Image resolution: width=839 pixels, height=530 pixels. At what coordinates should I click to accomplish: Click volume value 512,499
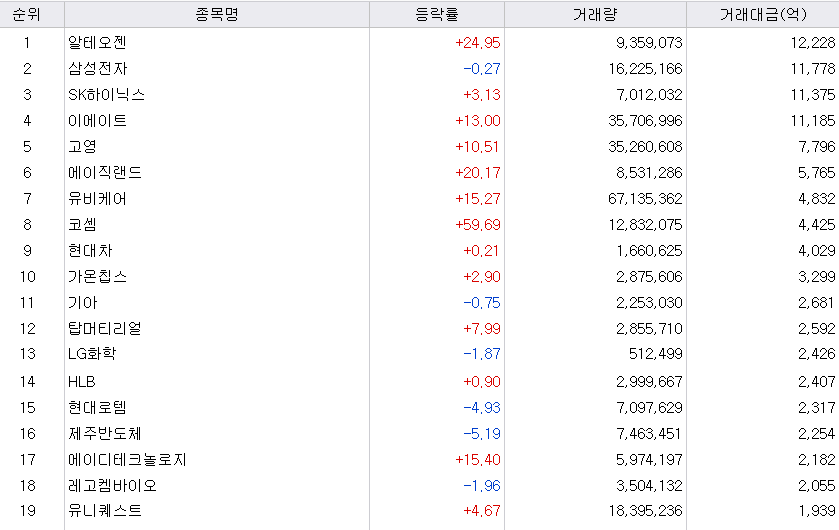point(655,354)
